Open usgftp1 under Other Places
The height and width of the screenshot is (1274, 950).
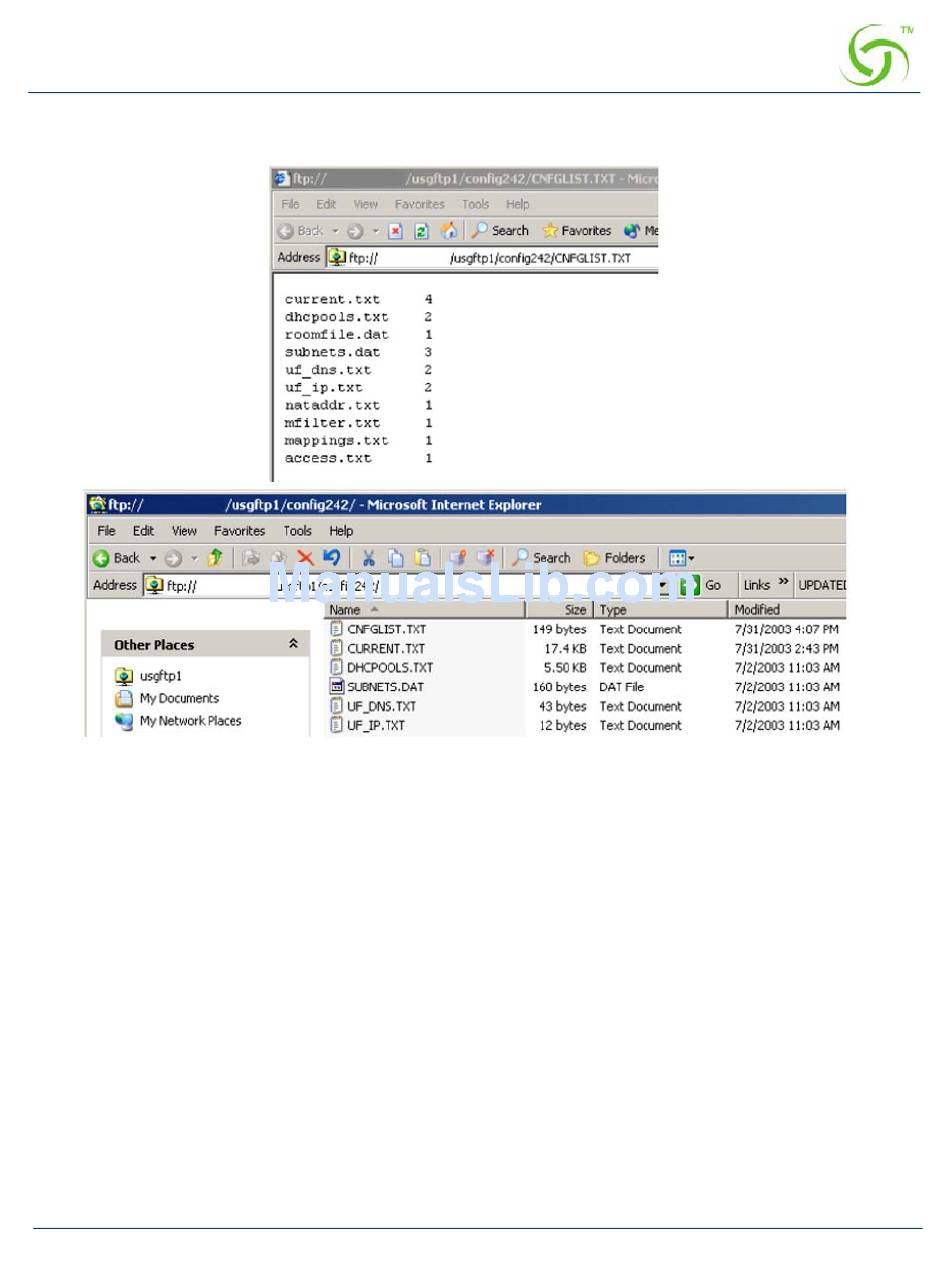149,677
